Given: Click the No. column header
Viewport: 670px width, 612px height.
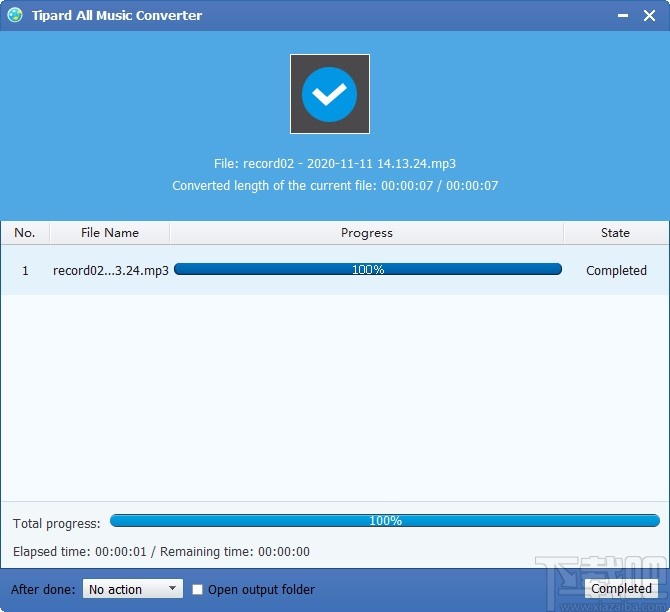Looking at the screenshot, I should pyautogui.click(x=25, y=233).
